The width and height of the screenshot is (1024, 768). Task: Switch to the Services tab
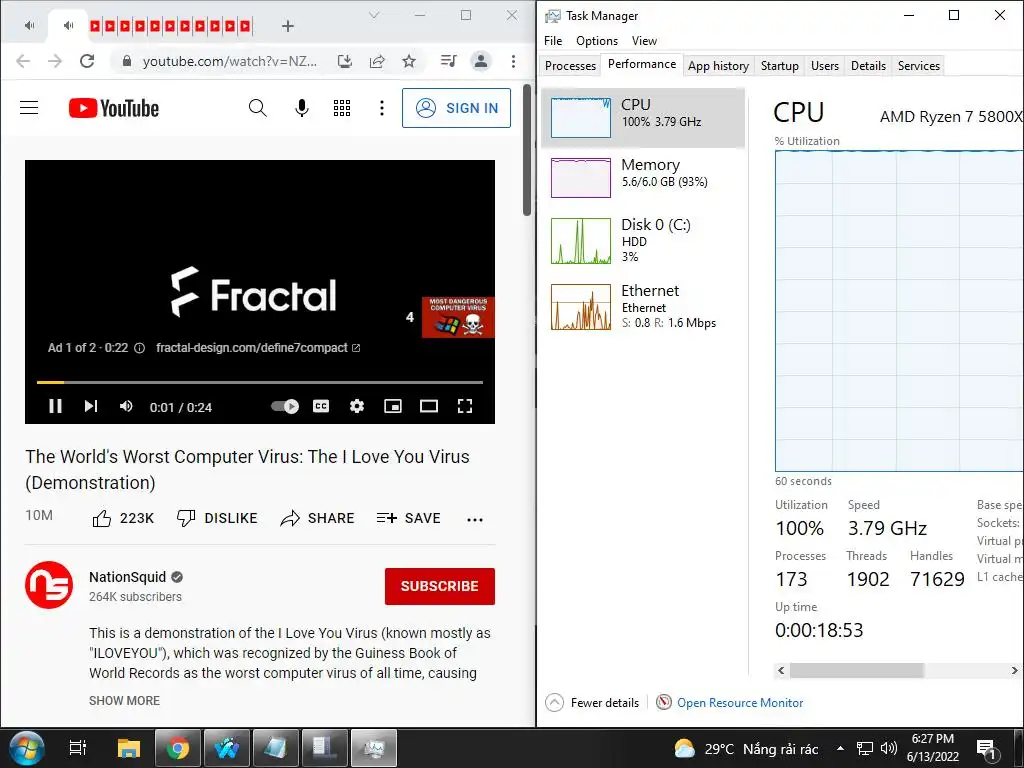pyautogui.click(x=918, y=66)
